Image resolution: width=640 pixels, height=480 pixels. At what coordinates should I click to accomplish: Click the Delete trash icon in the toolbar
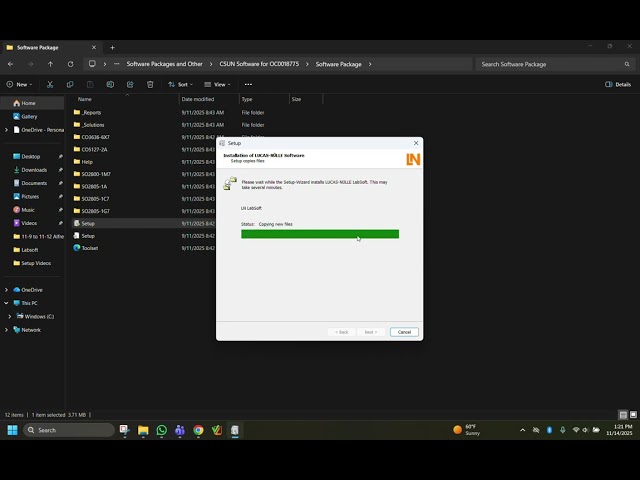click(150, 84)
